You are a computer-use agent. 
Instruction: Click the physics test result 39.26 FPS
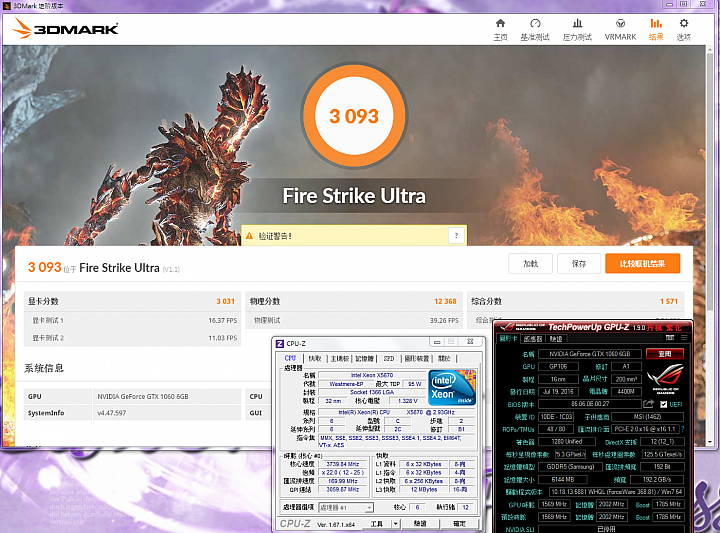(444, 320)
